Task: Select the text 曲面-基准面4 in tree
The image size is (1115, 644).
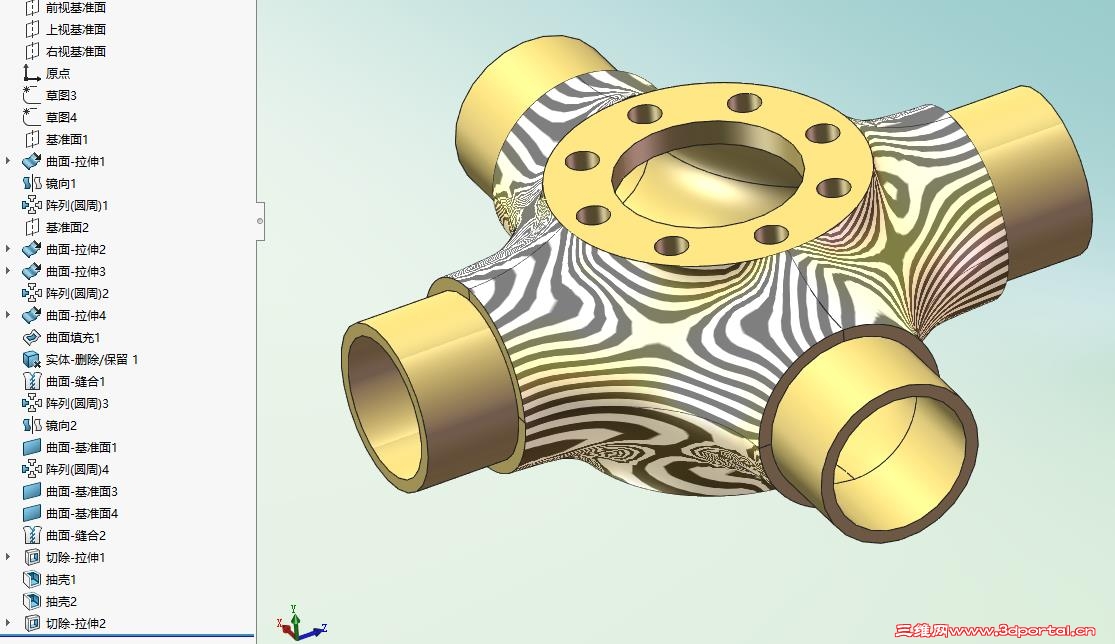Action: point(82,513)
